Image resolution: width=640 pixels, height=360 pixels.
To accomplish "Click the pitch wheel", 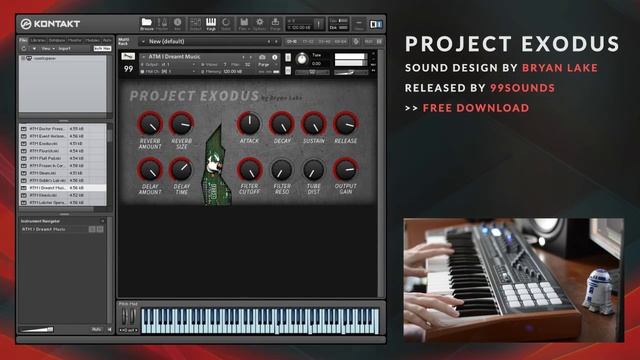I will click(x=124, y=317).
